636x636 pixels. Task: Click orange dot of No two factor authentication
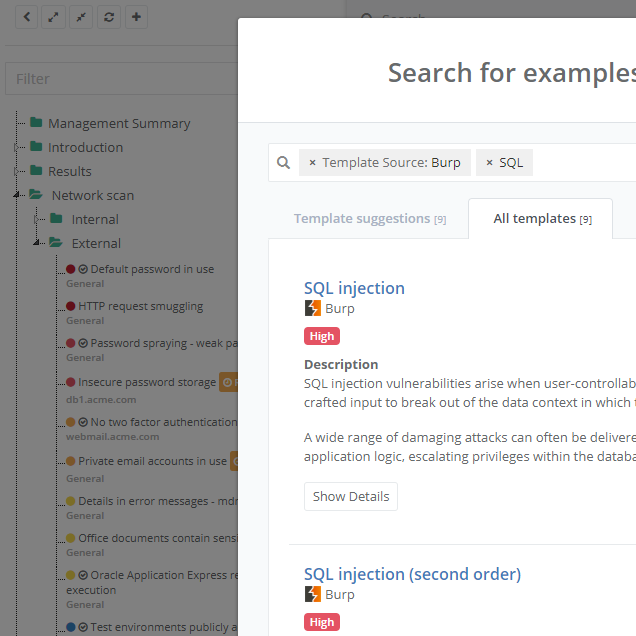point(71,422)
